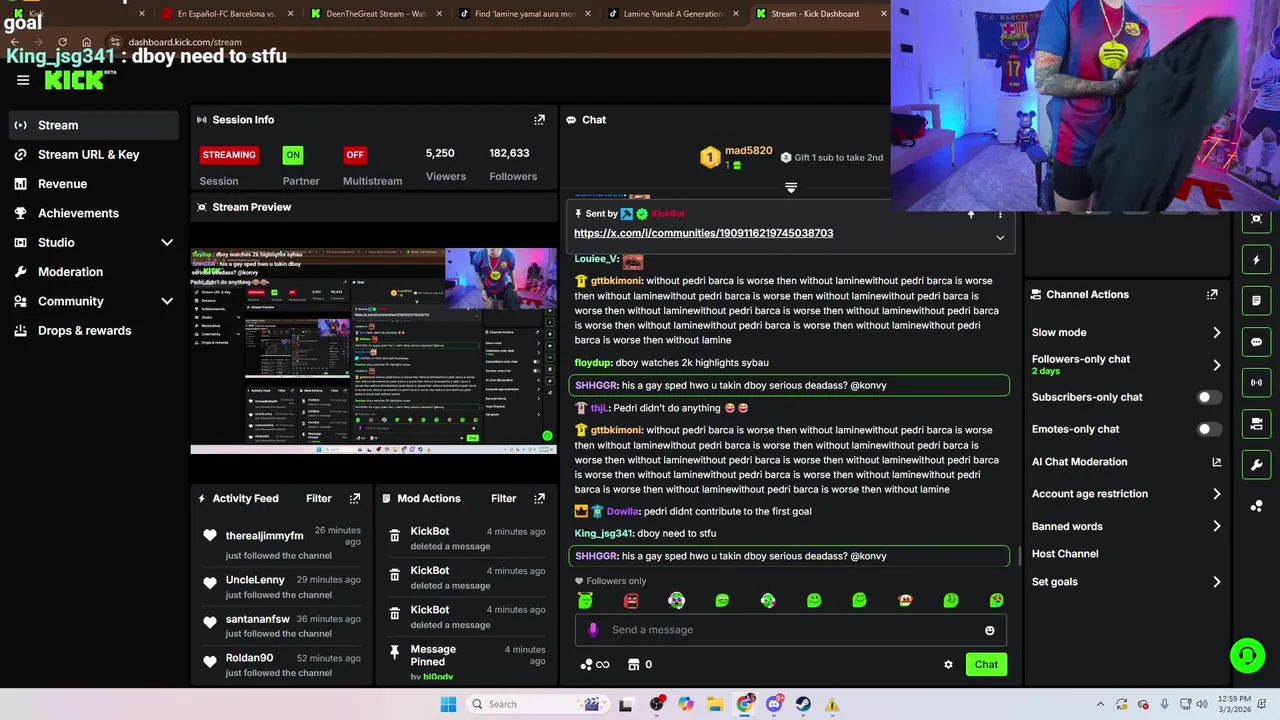
Task: Switch to DeenTheGreat Stream browser tab
Action: tap(374, 14)
